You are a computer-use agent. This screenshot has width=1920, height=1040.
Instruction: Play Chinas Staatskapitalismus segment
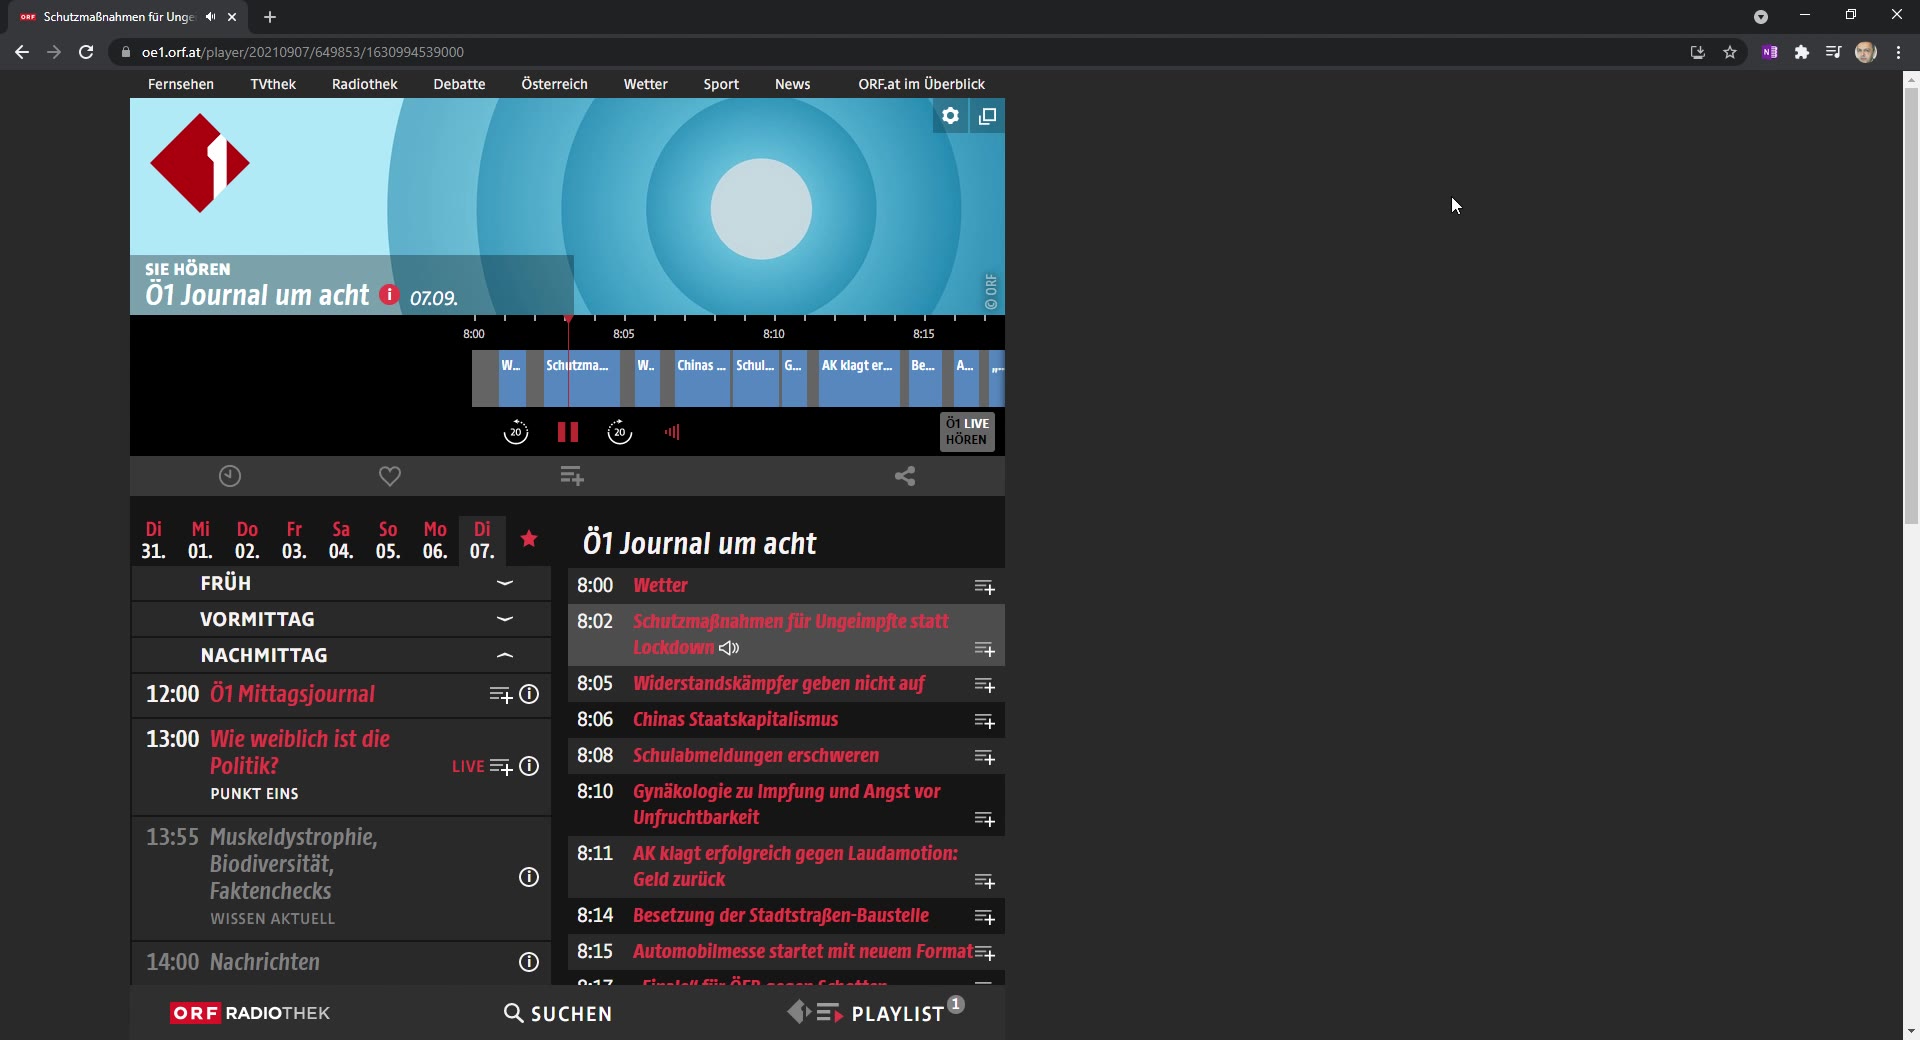click(736, 719)
